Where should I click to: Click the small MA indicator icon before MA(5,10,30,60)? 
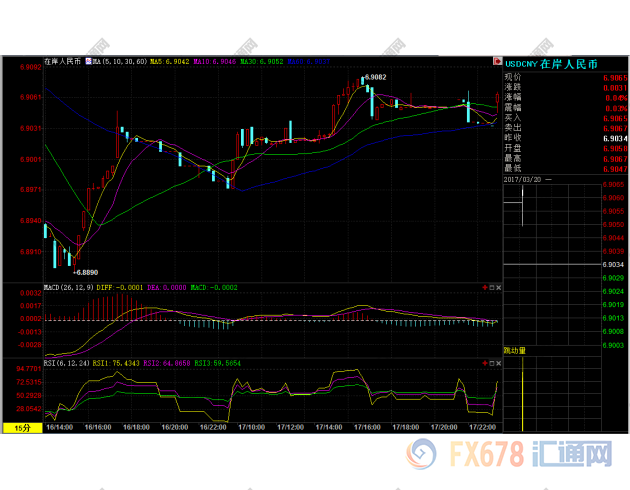click(x=87, y=62)
